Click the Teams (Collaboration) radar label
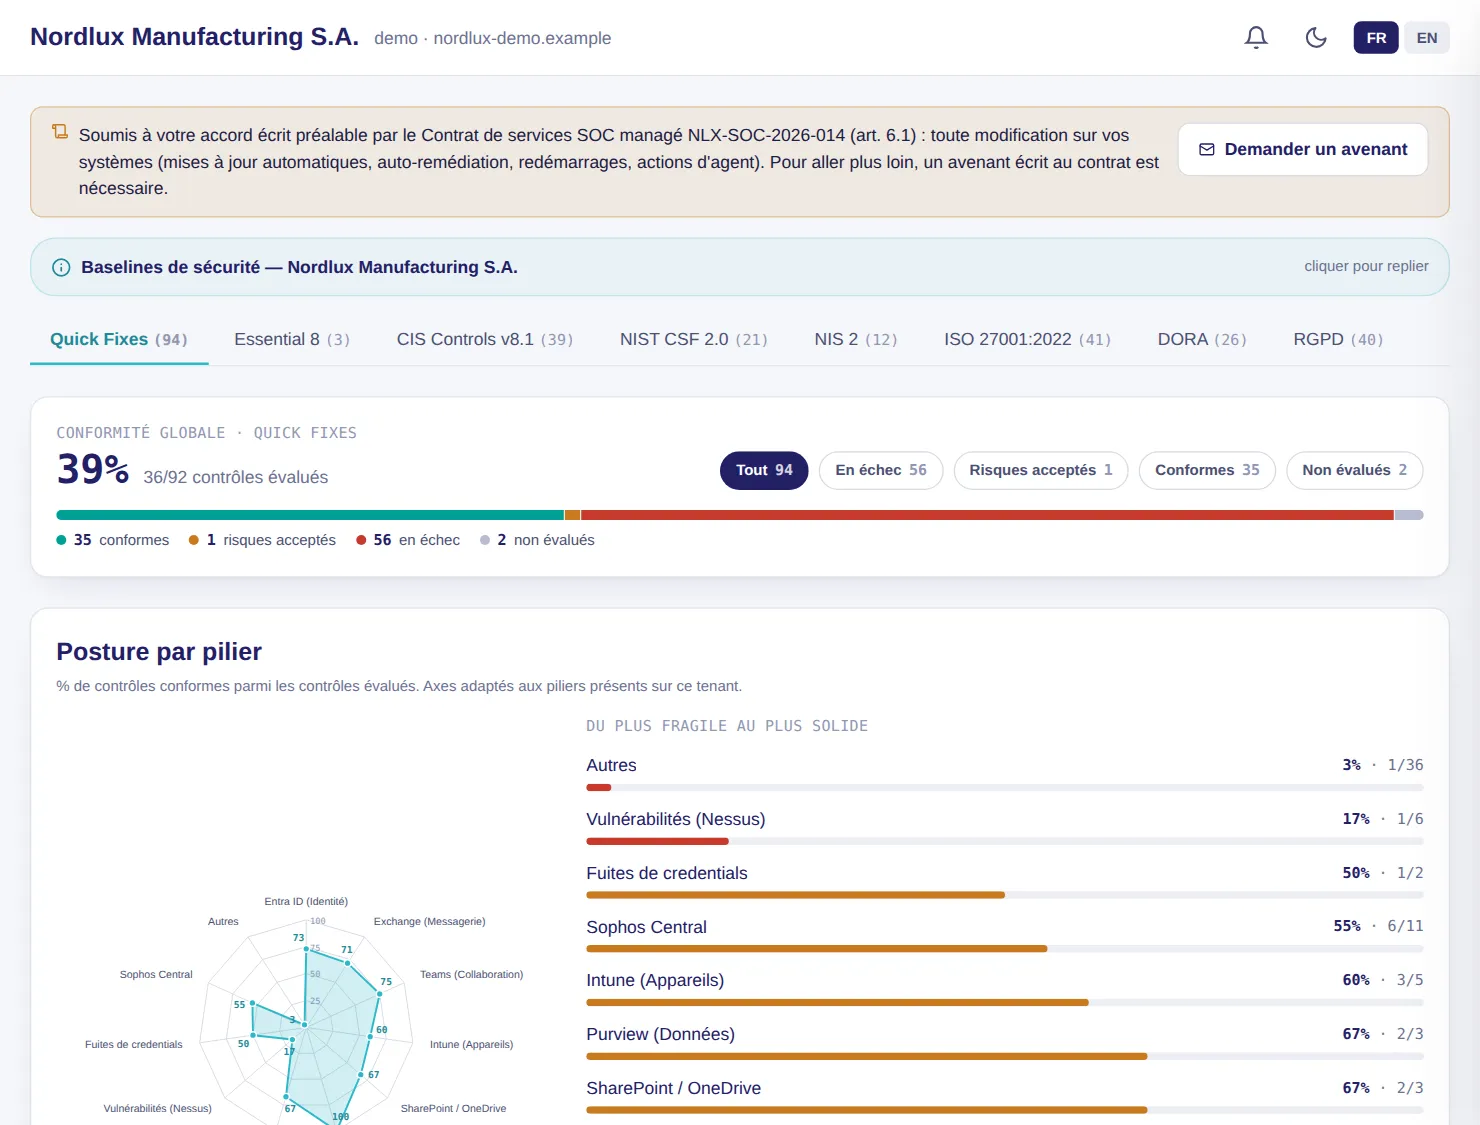The height and width of the screenshot is (1125, 1480). pos(471,974)
